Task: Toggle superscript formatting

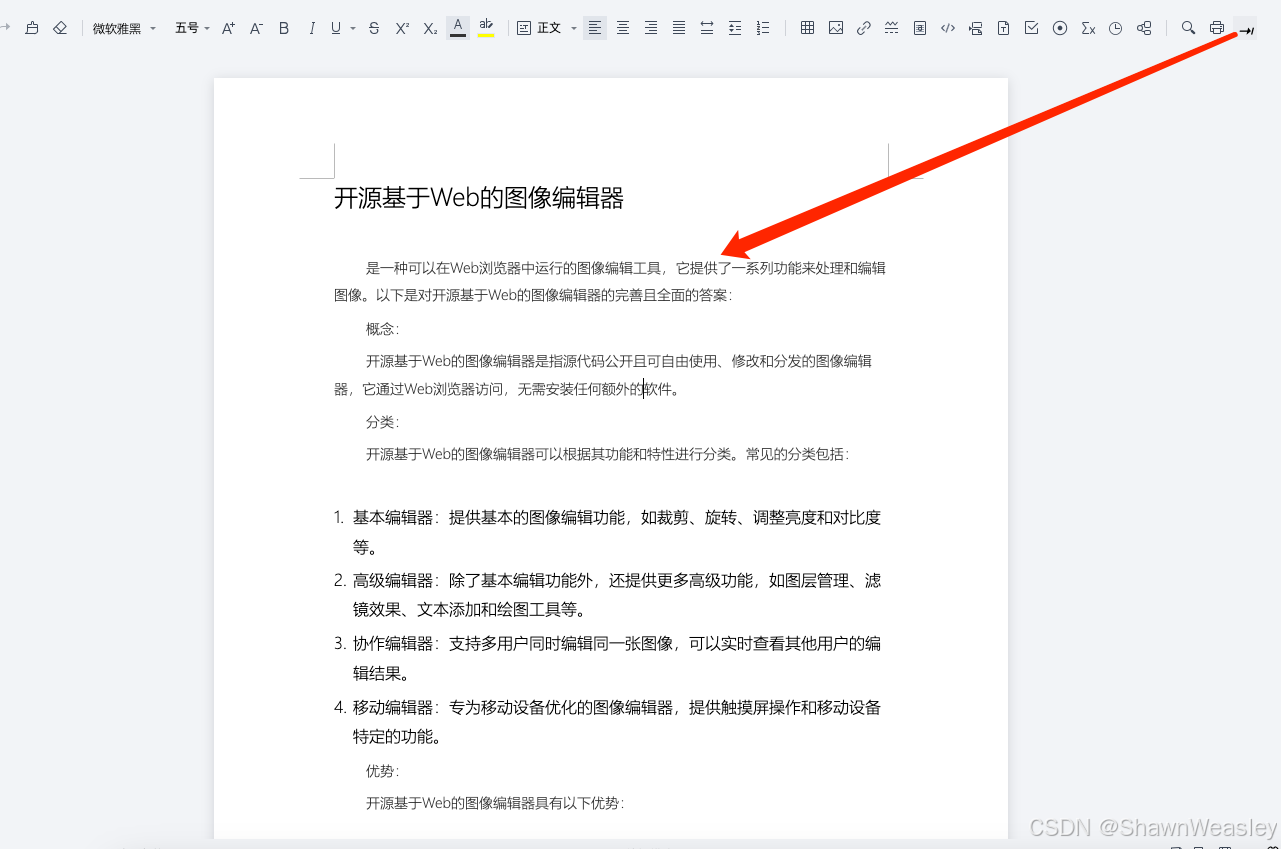Action: coord(402,28)
